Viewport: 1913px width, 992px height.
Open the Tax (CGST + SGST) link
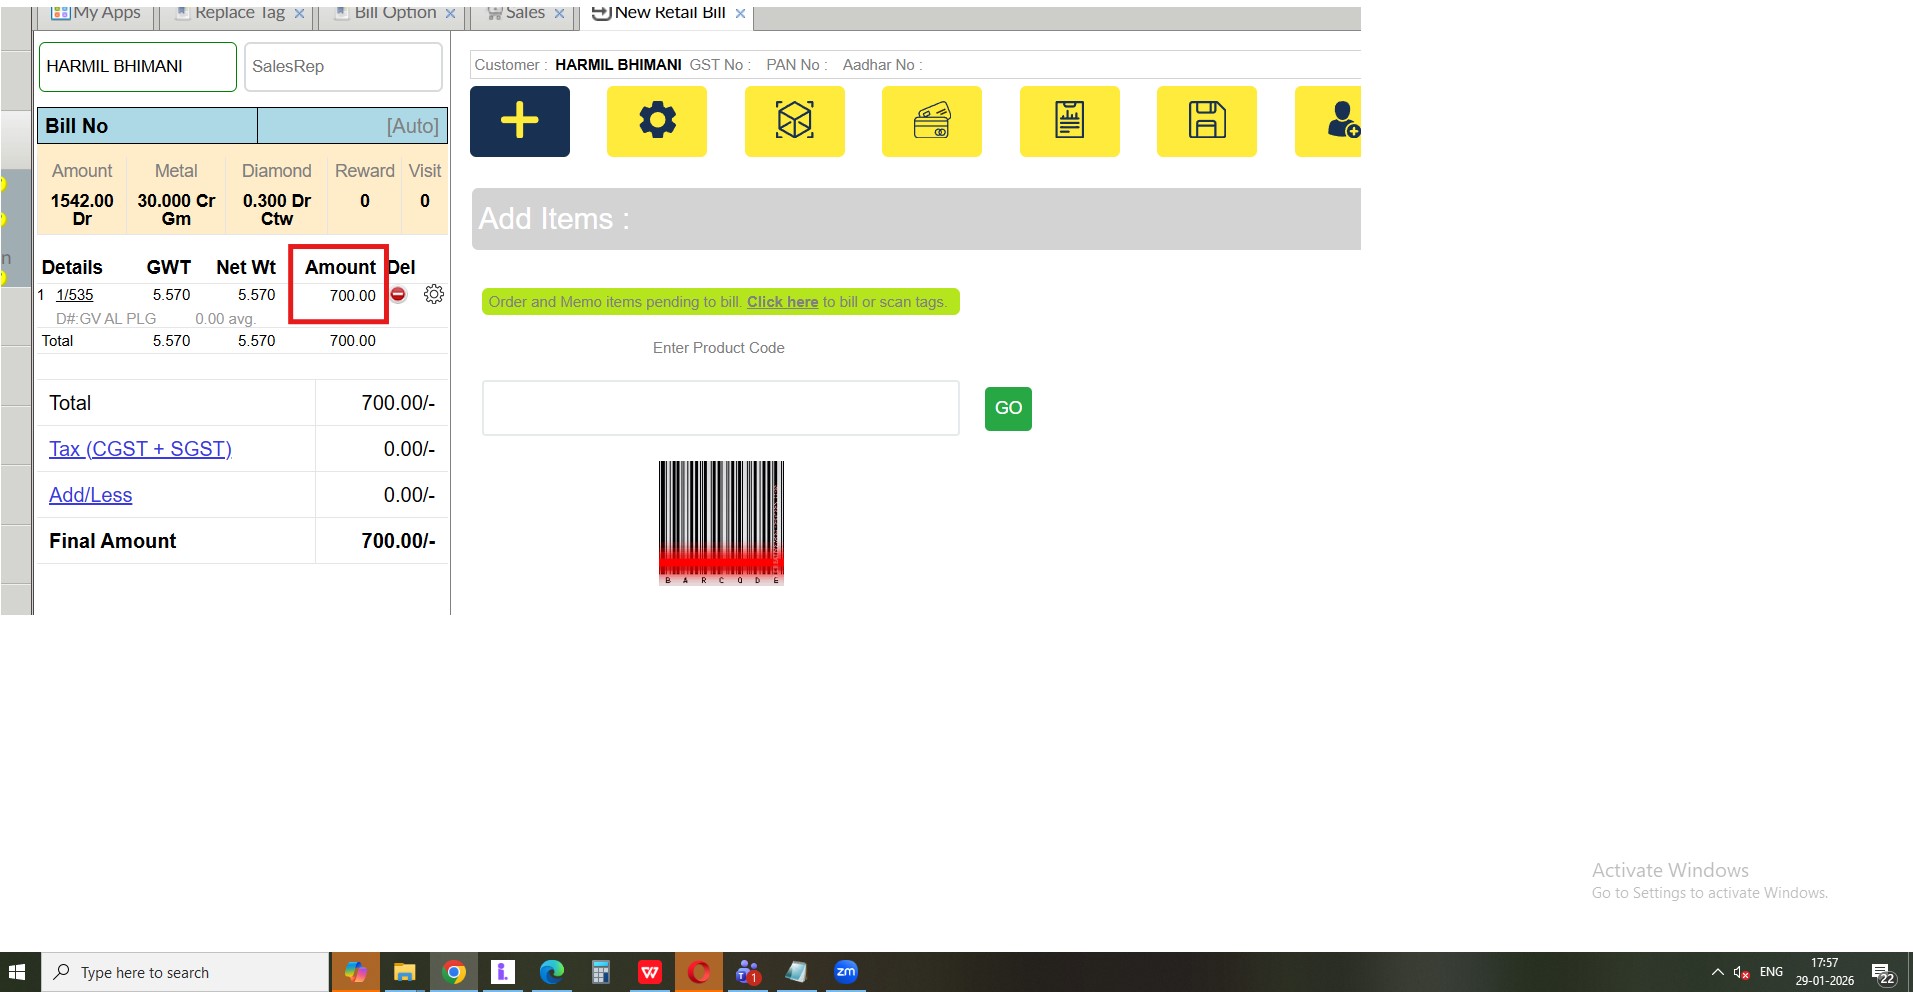point(140,449)
